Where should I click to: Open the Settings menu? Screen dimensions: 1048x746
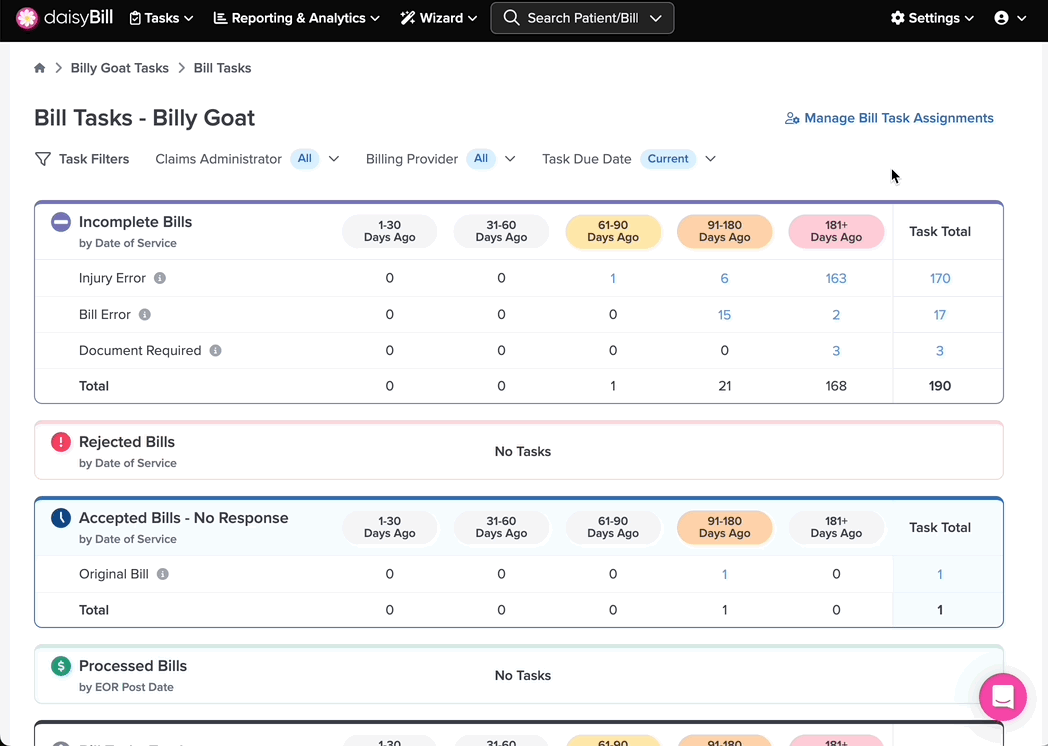[x=932, y=18]
